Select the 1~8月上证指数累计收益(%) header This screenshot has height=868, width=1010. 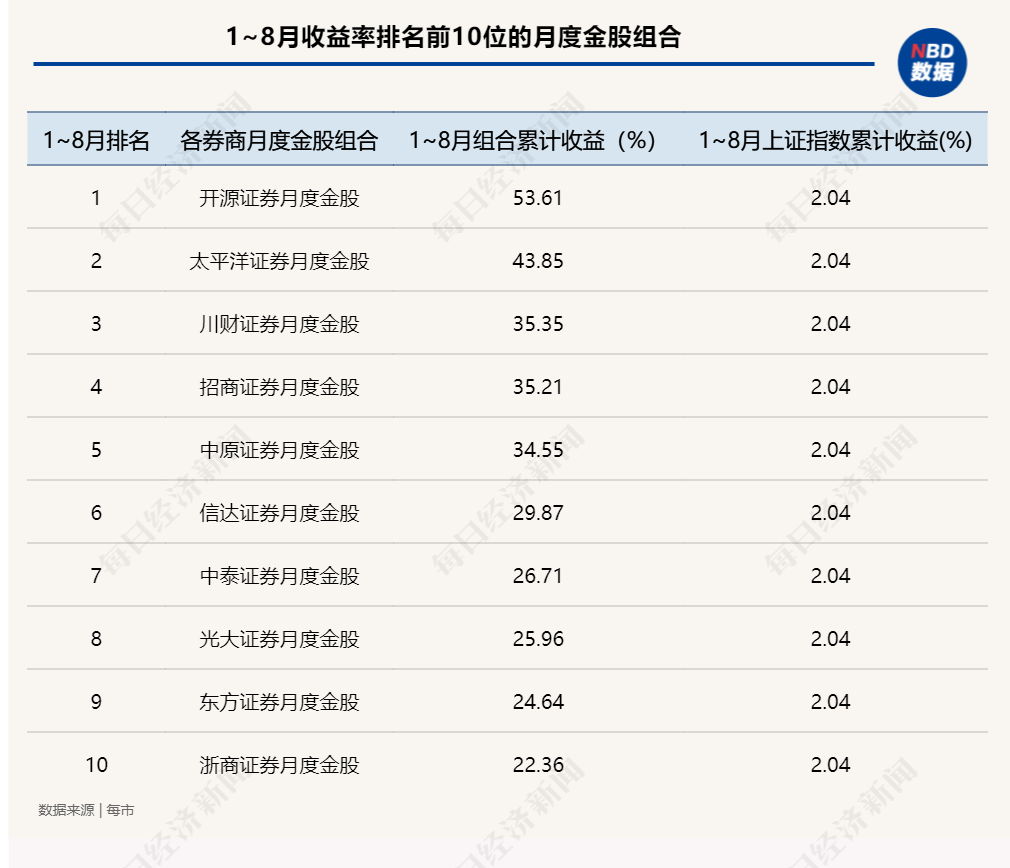835,140
